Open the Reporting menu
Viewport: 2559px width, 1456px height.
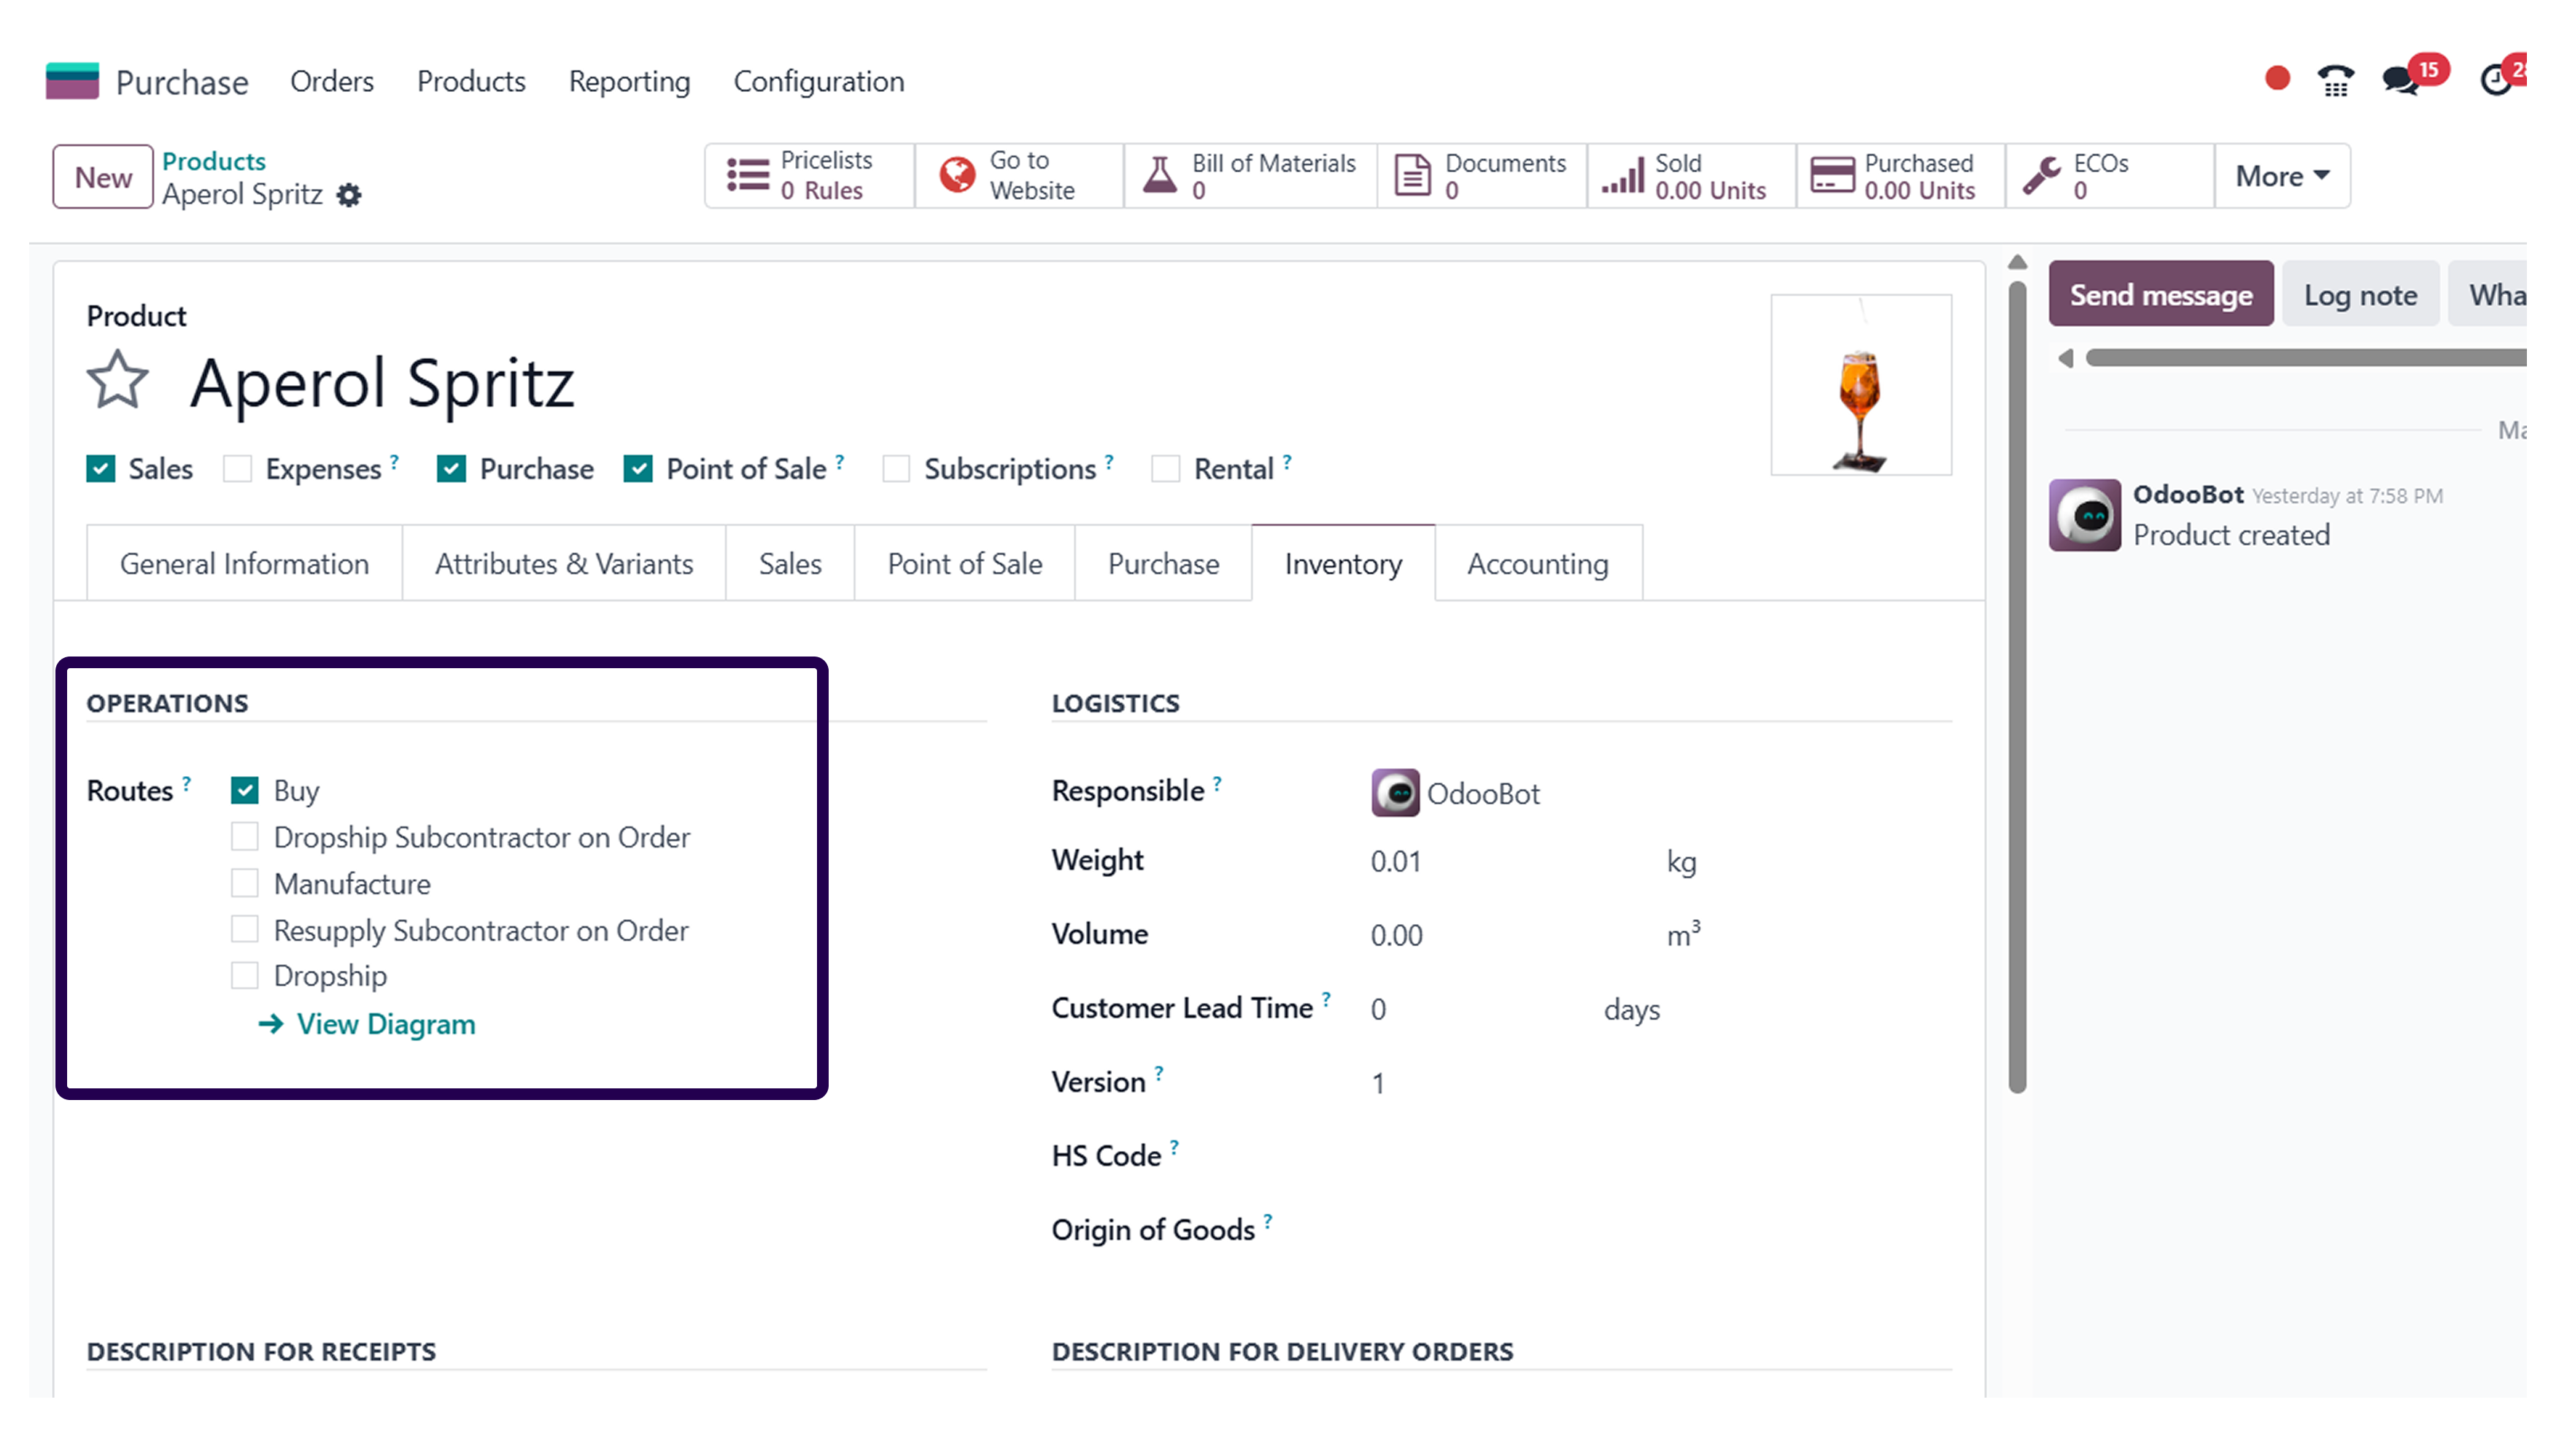point(629,81)
